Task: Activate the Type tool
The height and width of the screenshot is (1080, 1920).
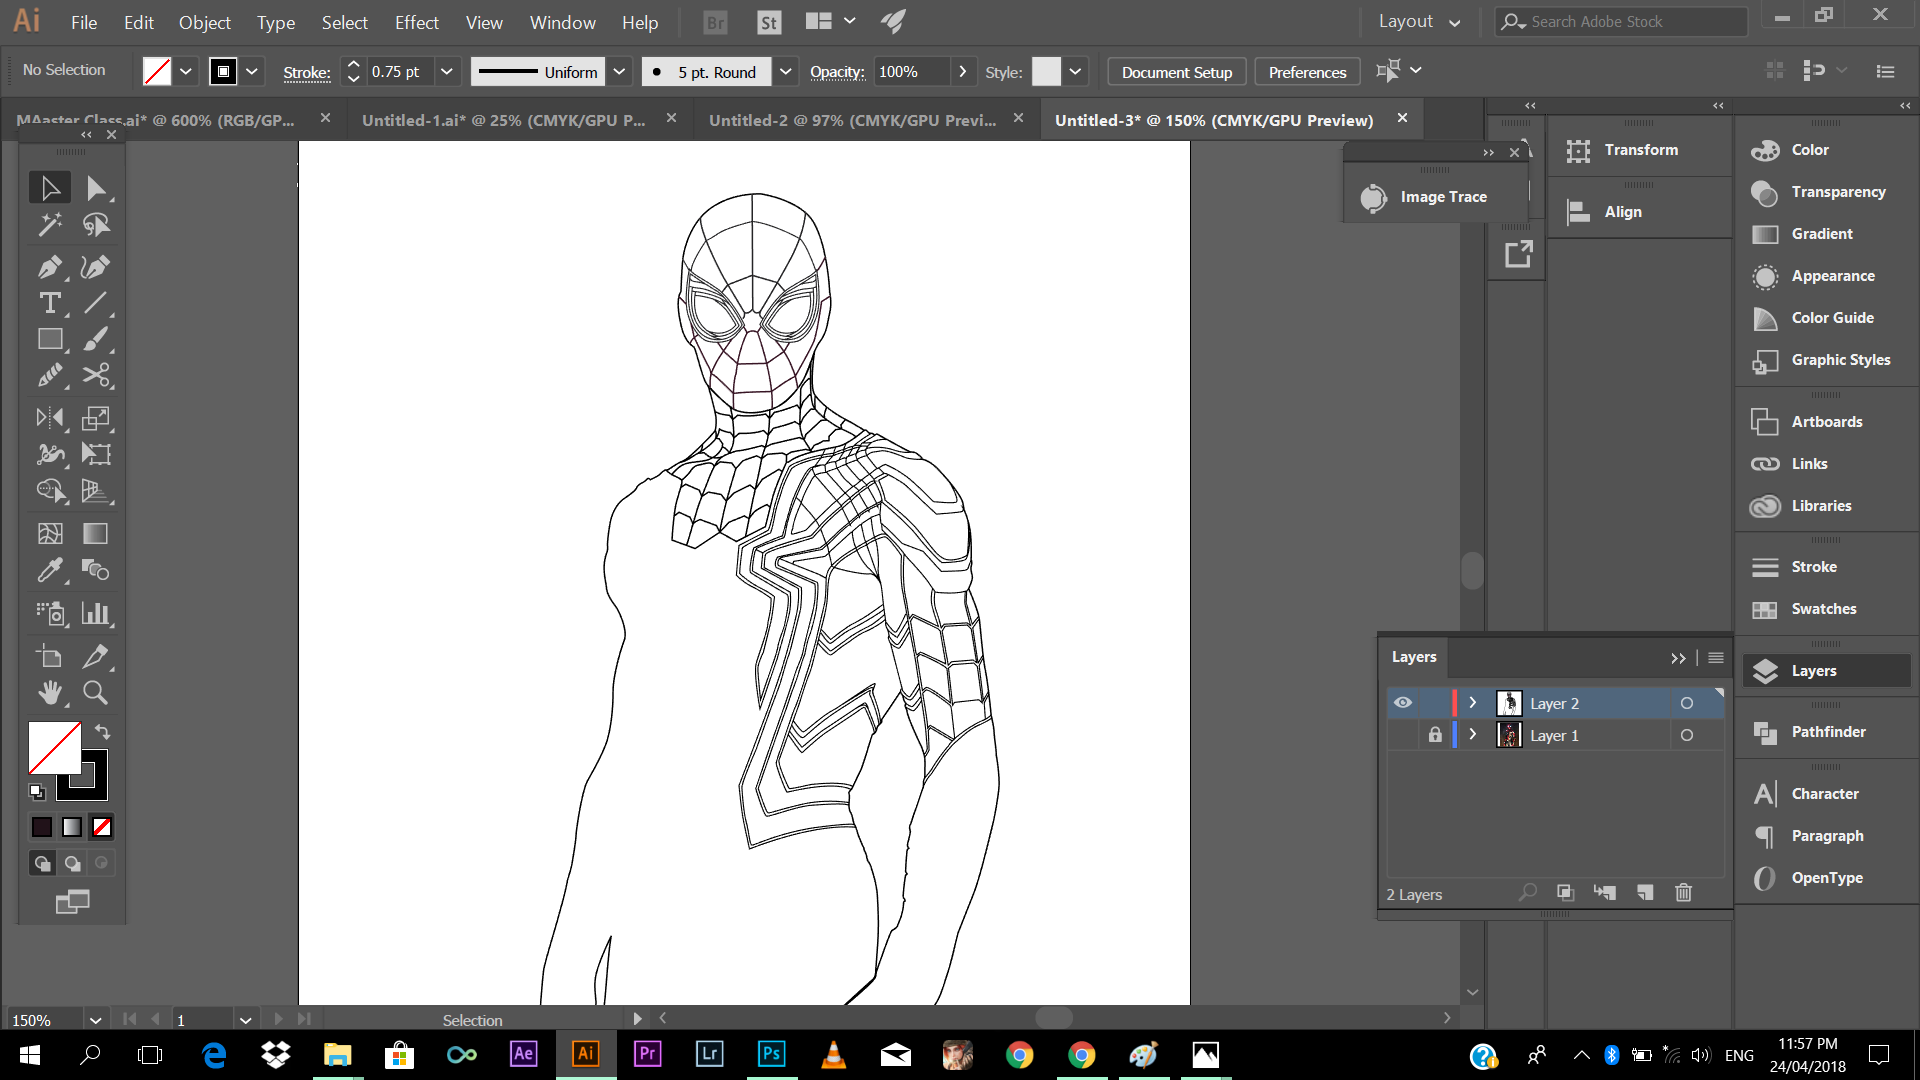Action: click(x=50, y=303)
